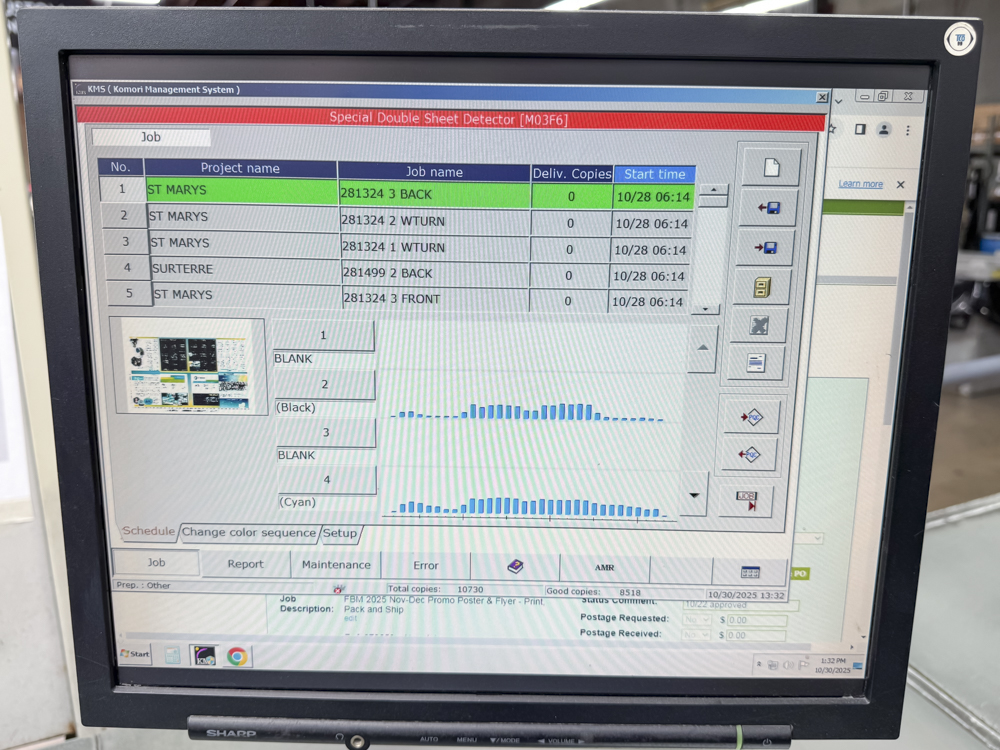Switch to the Change color sequence tab
This screenshot has height=750, width=1000.
(249, 533)
